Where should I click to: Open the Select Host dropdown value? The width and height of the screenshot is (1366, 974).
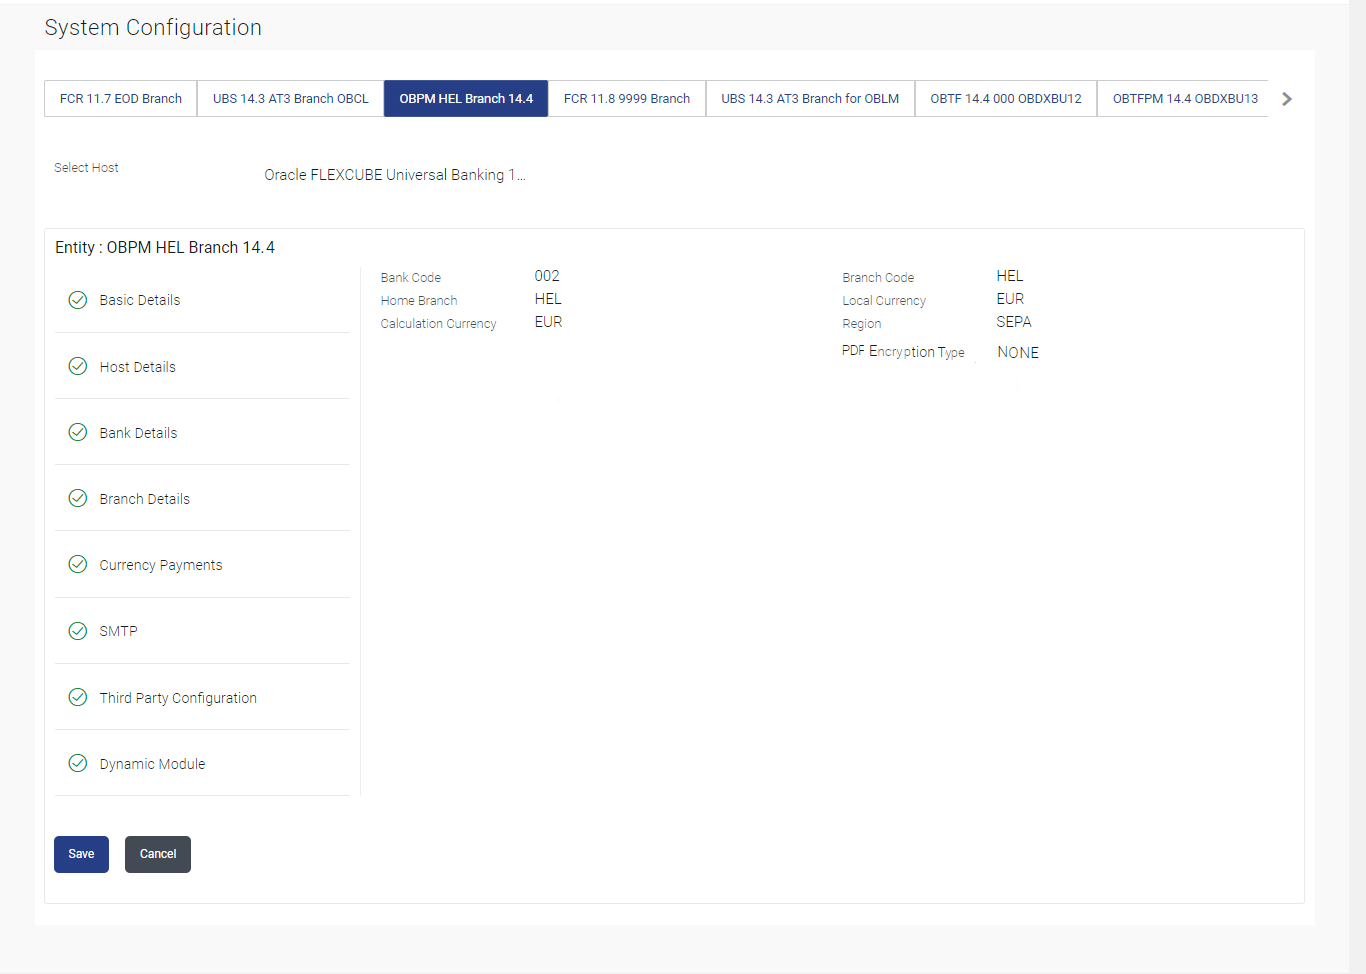tap(395, 175)
